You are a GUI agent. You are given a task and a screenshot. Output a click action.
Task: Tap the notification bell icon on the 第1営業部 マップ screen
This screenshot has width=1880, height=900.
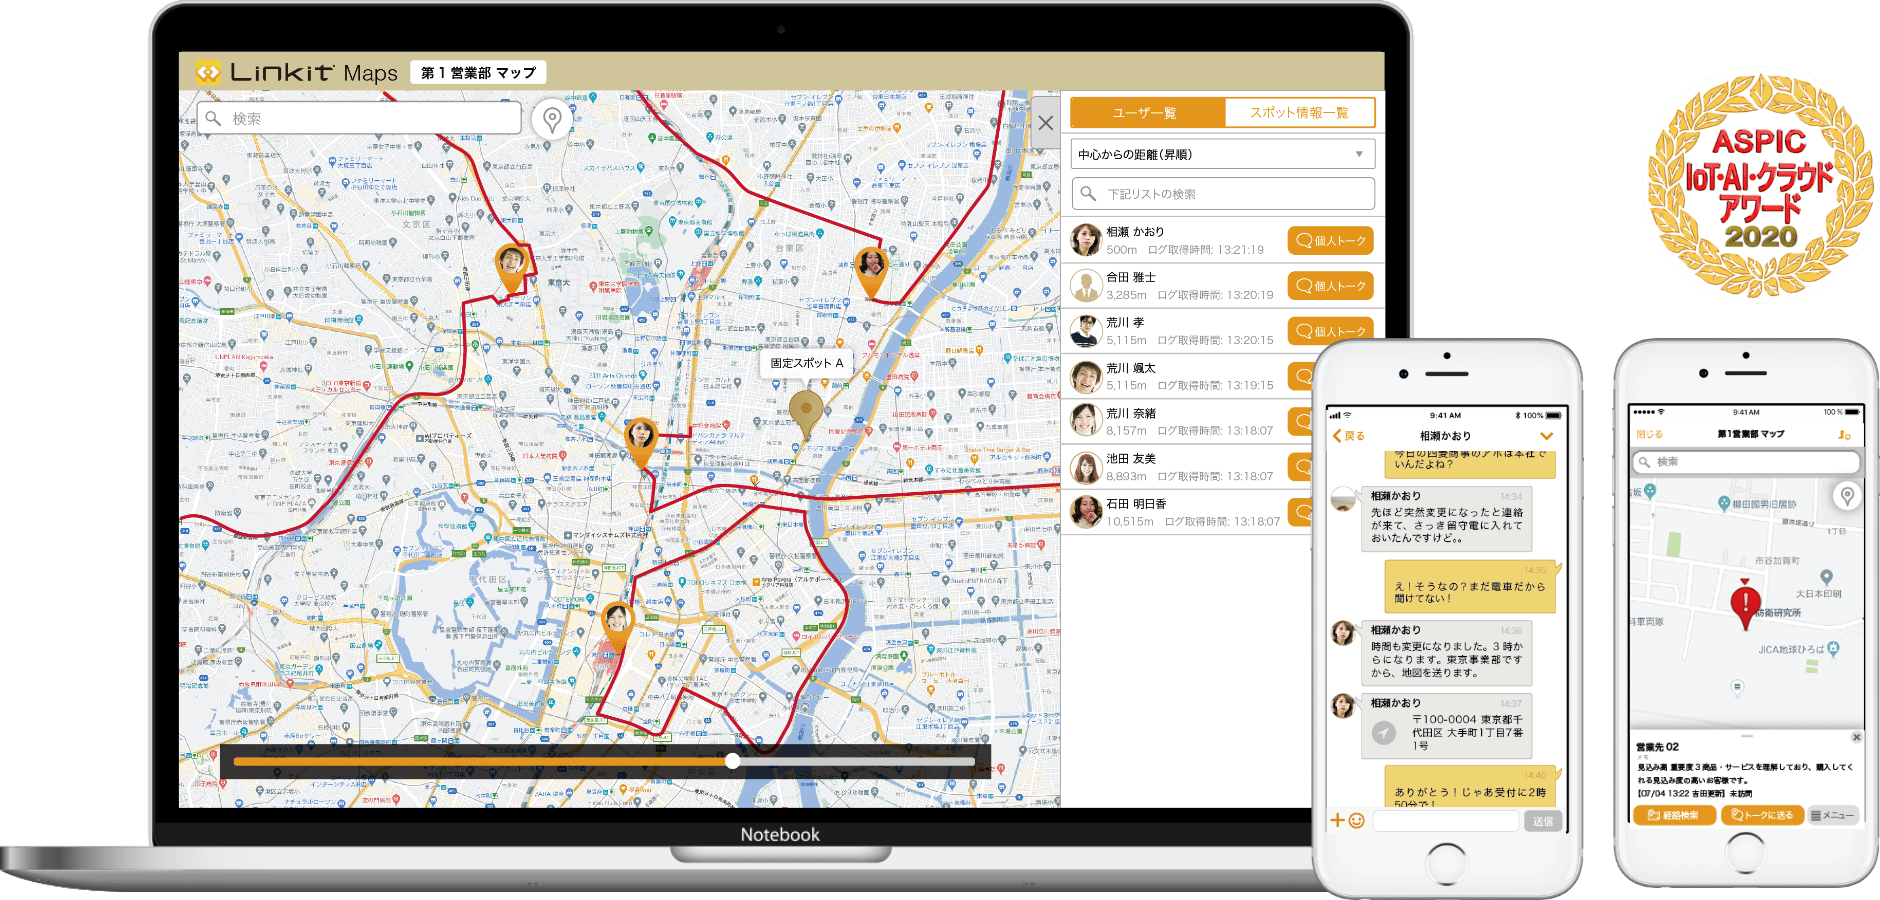(x=1843, y=435)
